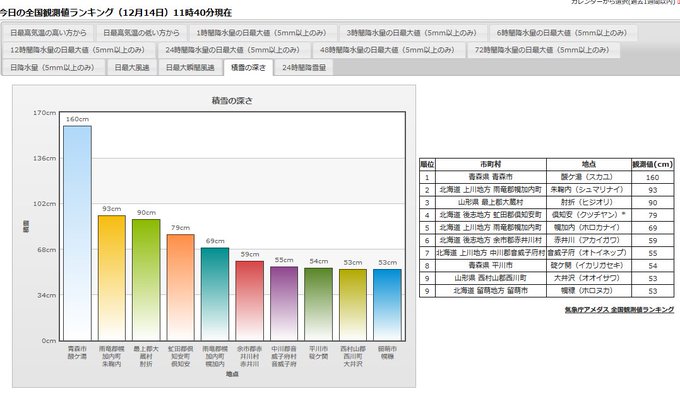Click the blue 53cm 幌糠 bar
Image resolution: width=680 pixels, height=396 pixels.
tap(387, 305)
